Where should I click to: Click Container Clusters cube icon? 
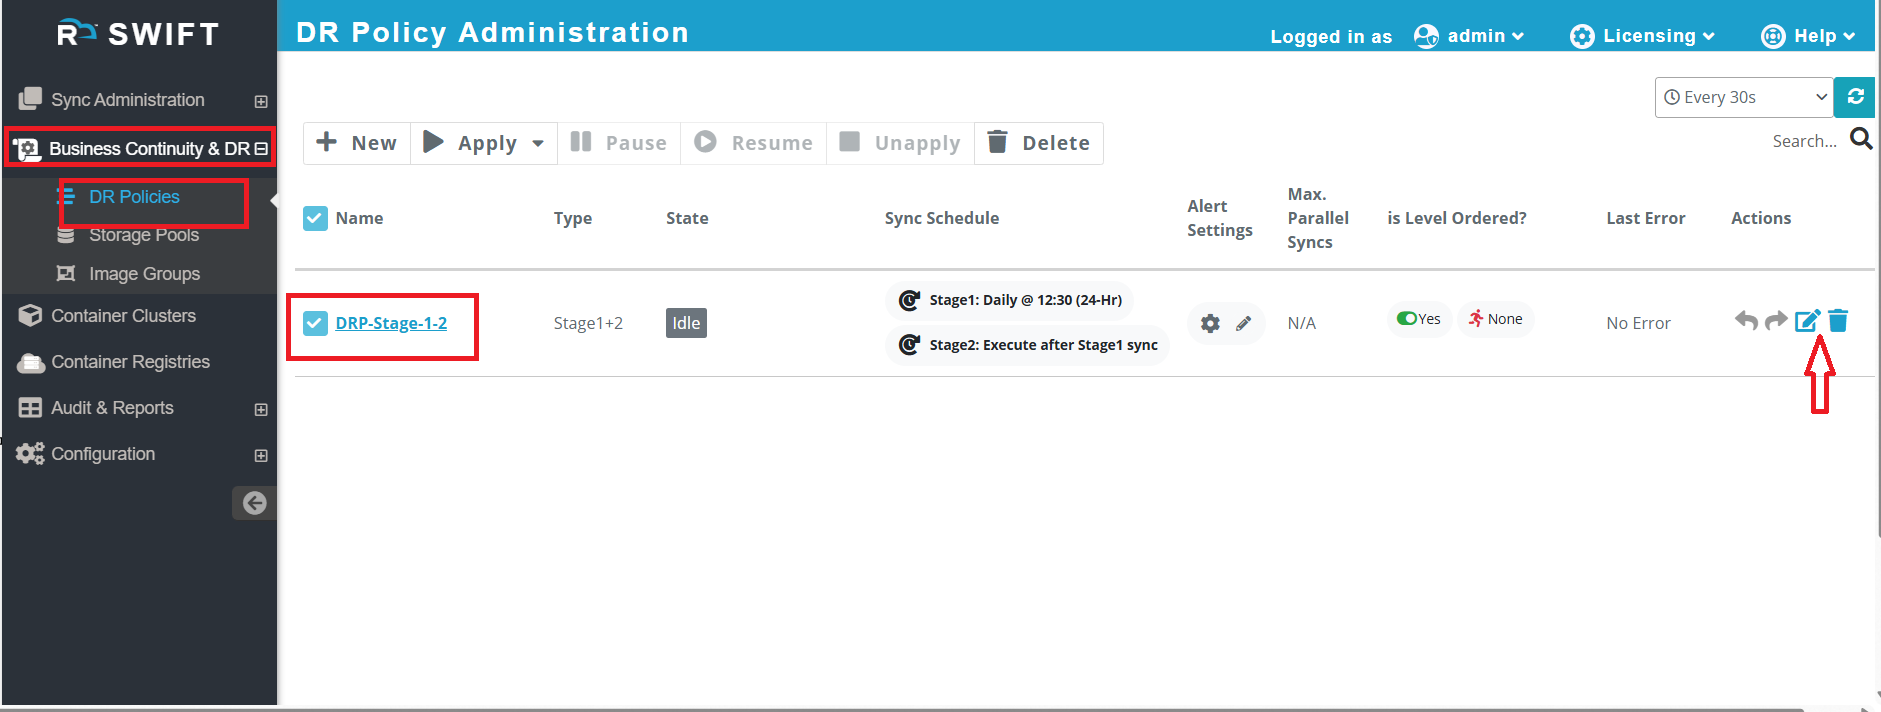point(30,316)
